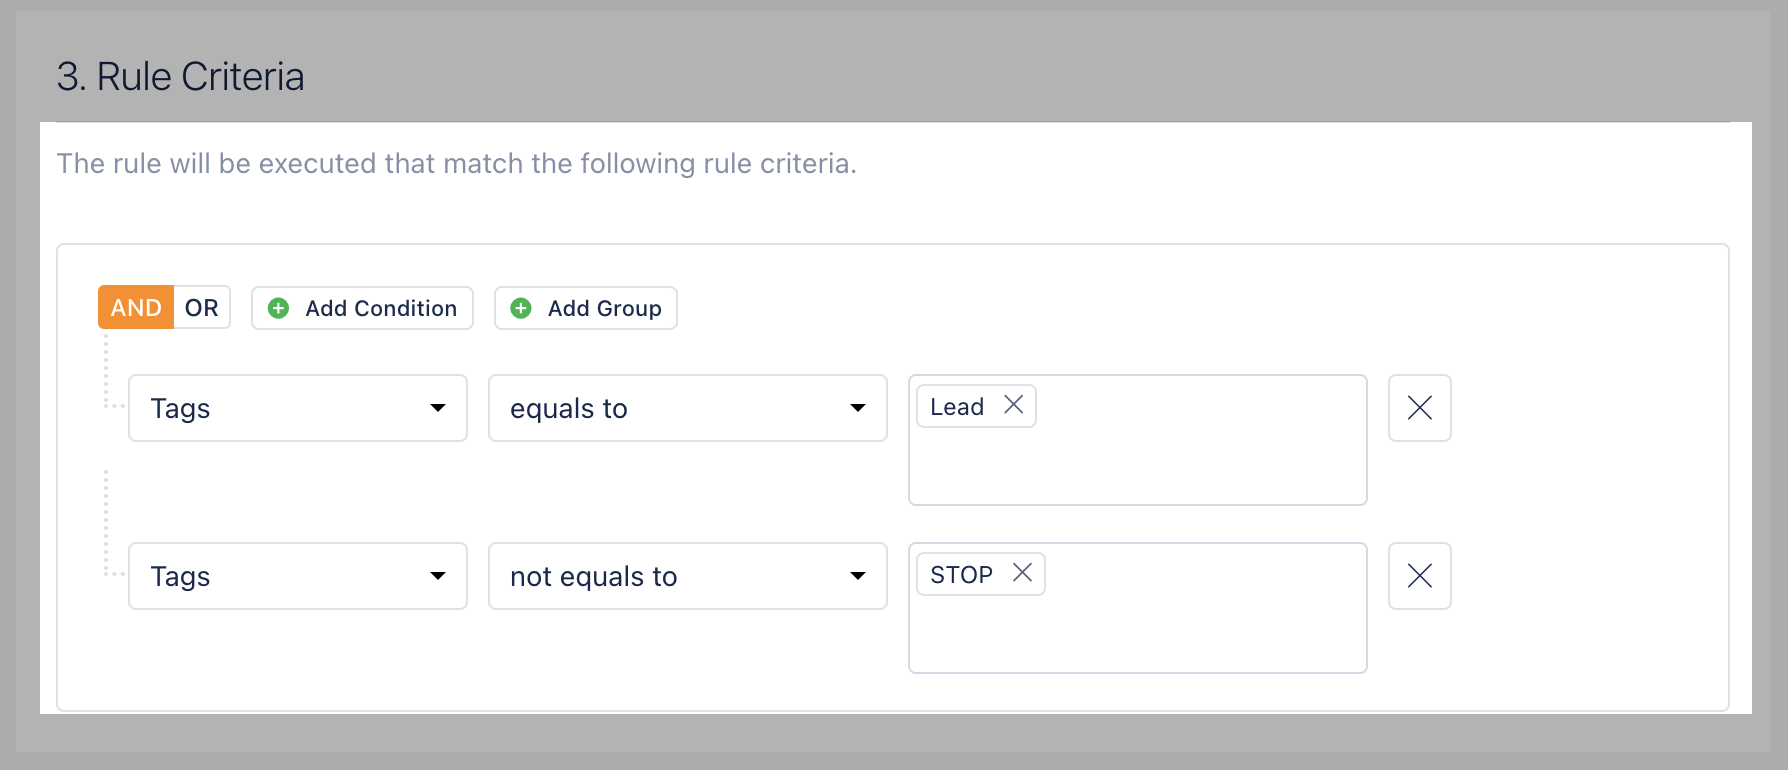Click the caret arrow on the equals to dropdown
This screenshot has width=1788, height=770.
click(x=857, y=408)
